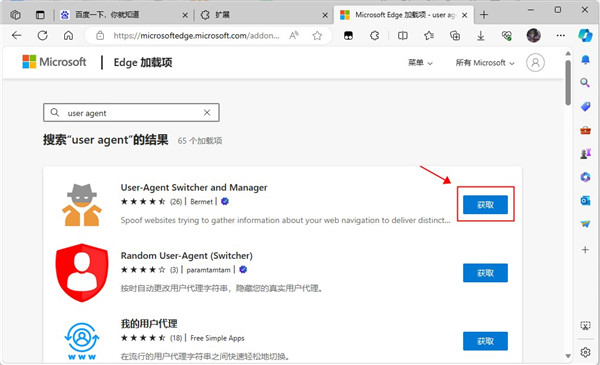Toggle vertical tabs button

tap(40, 15)
